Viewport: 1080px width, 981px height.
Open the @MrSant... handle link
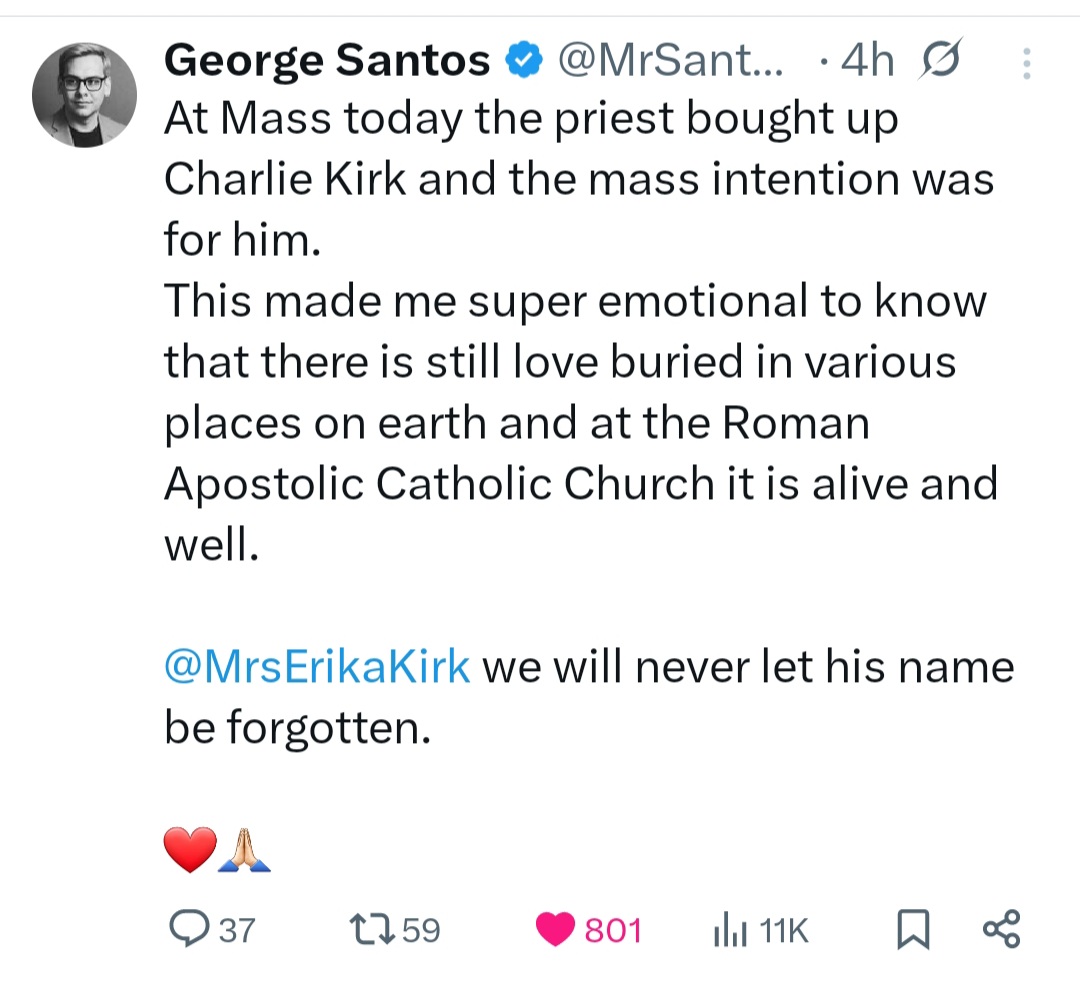tap(670, 62)
